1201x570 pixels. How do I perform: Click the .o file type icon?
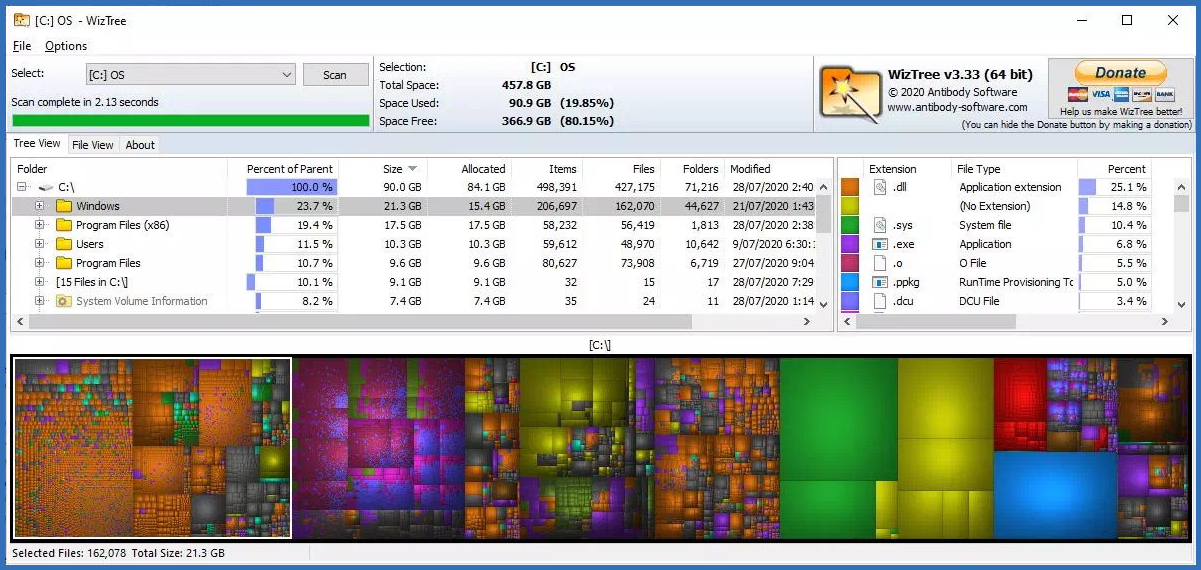click(880, 263)
